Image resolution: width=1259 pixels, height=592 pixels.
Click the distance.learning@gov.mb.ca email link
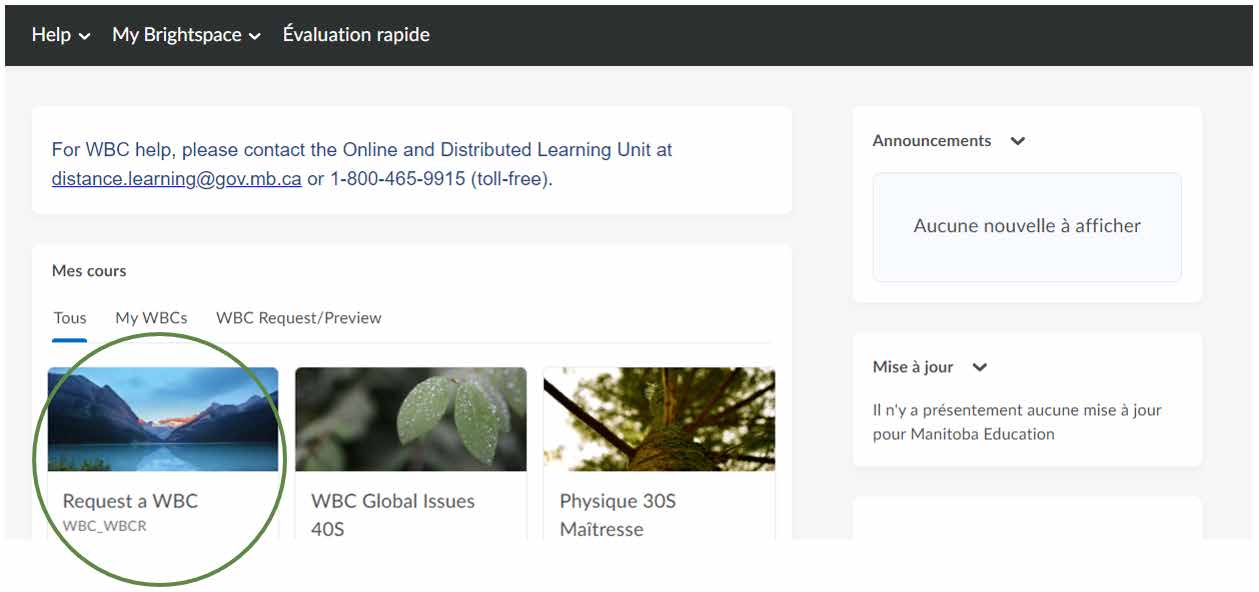pos(177,180)
